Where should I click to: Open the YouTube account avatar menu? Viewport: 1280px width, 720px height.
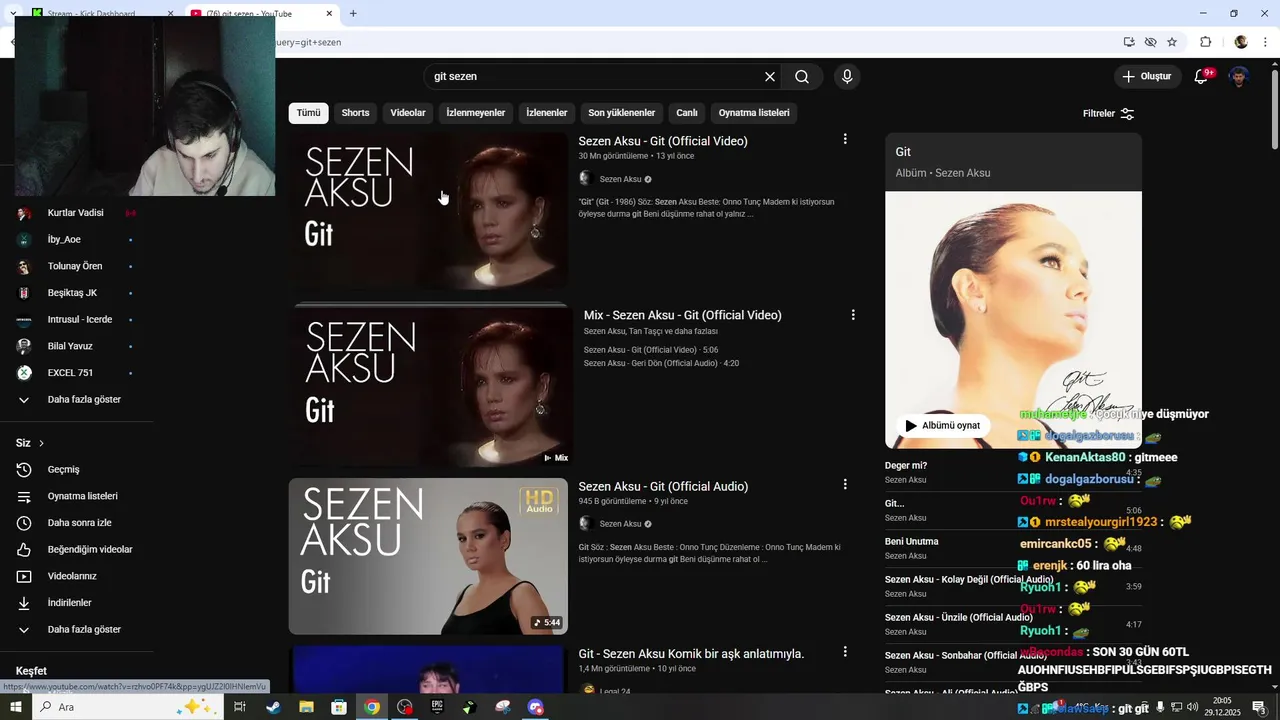pos(1239,77)
